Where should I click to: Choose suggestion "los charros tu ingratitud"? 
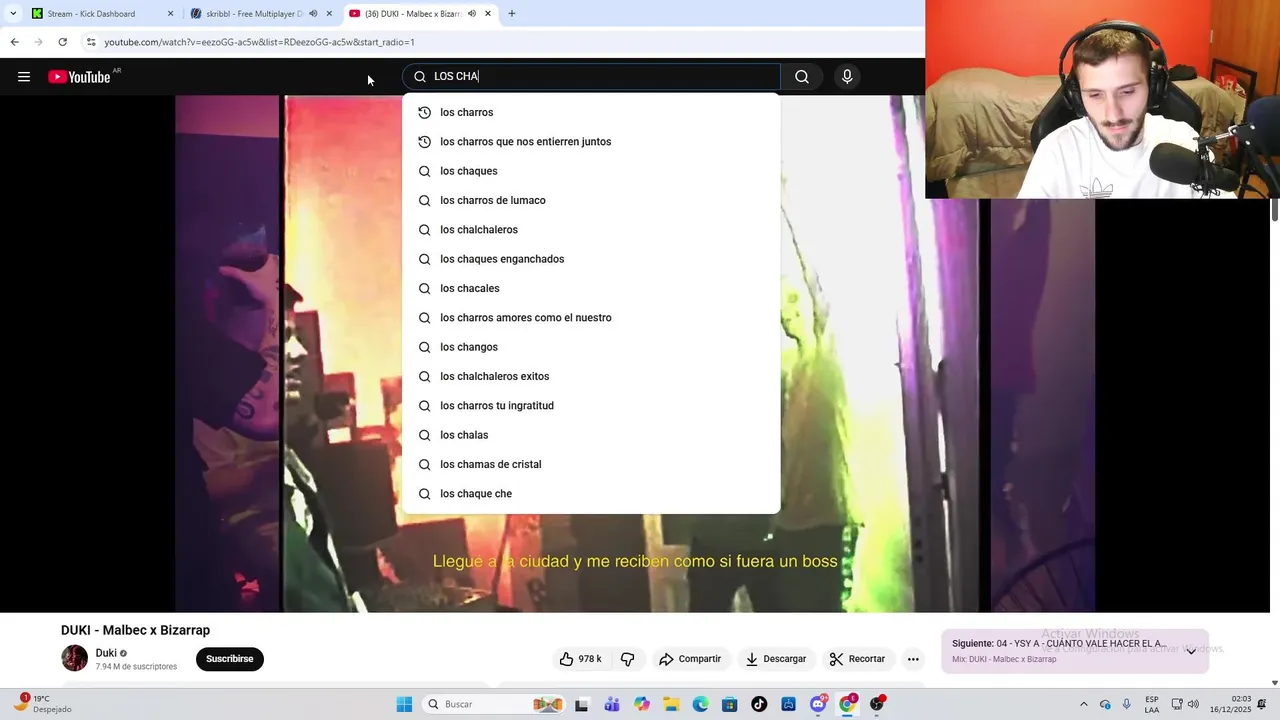click(x=591, y=406)
